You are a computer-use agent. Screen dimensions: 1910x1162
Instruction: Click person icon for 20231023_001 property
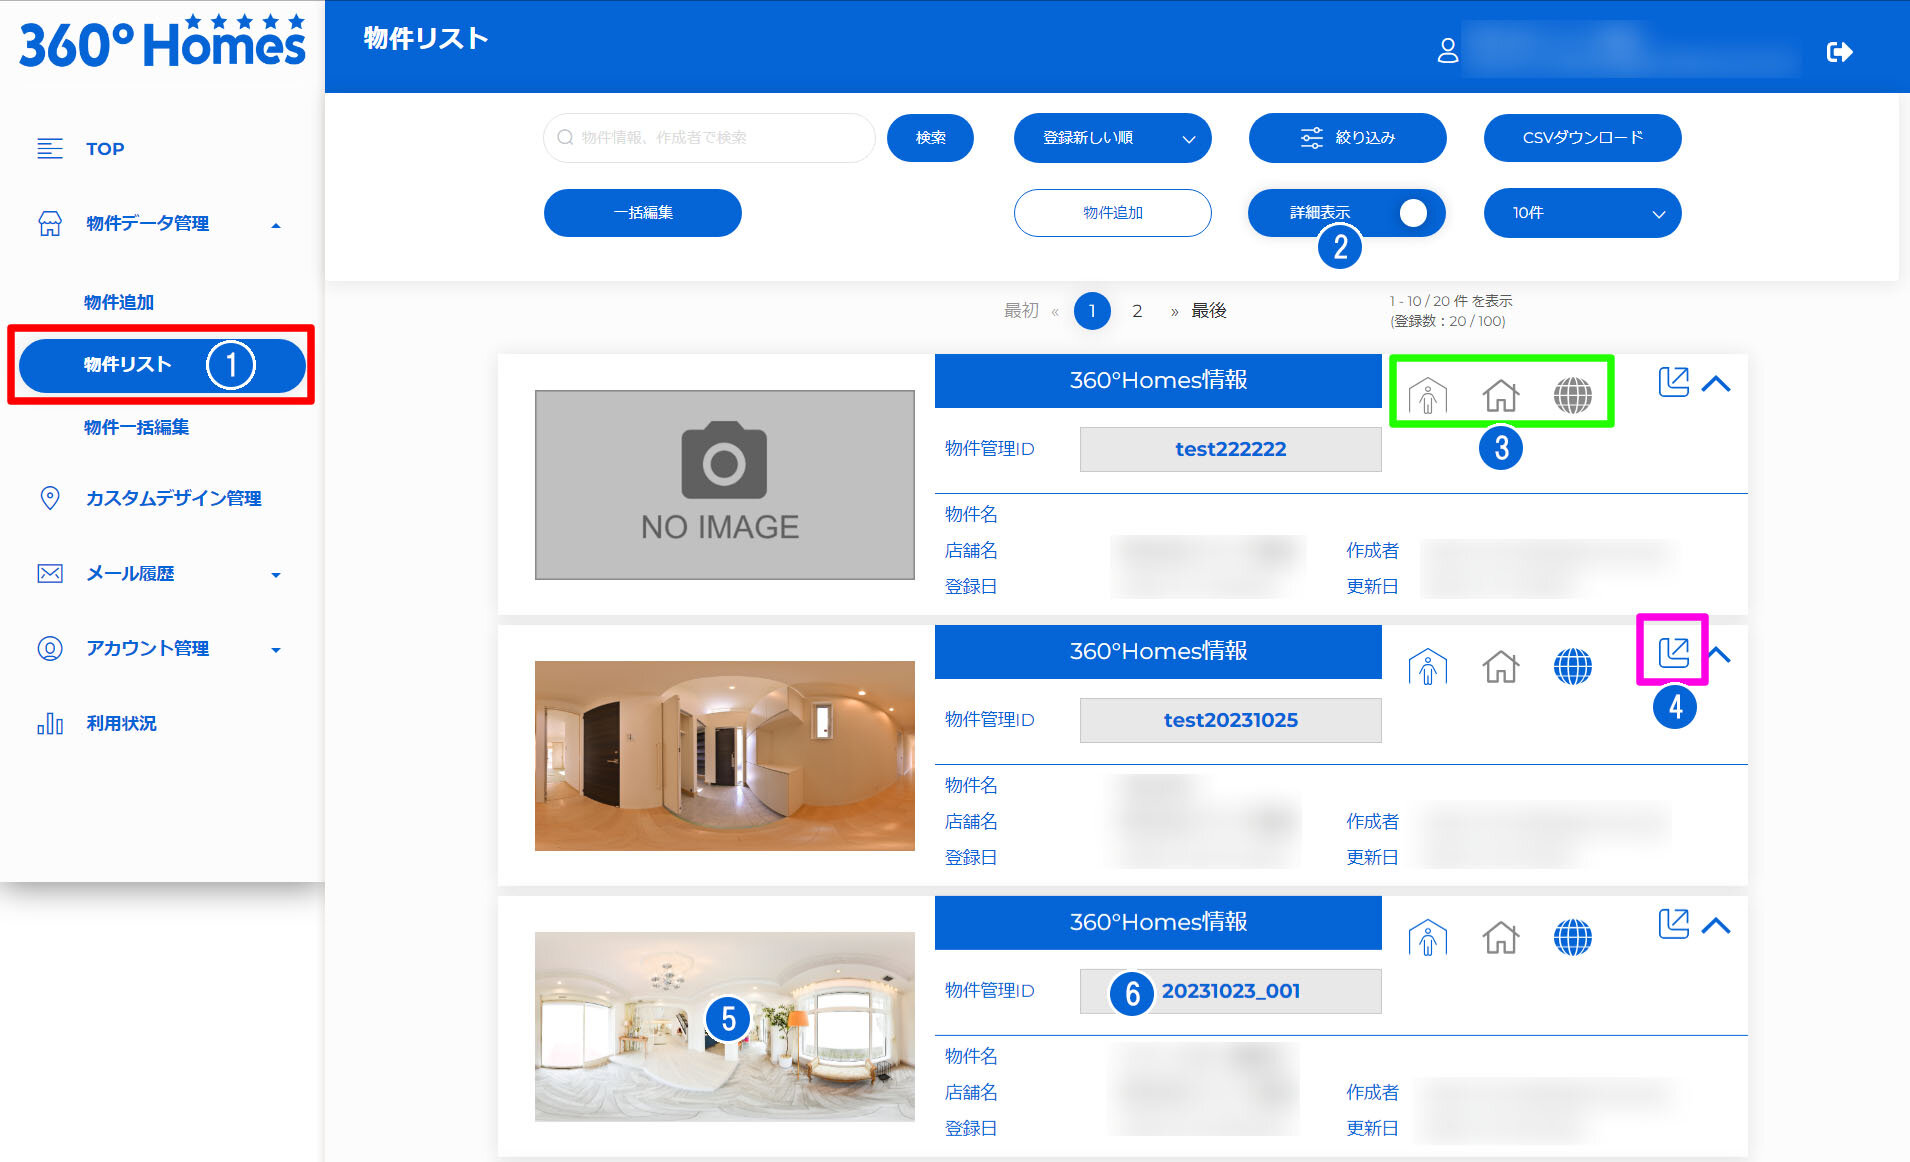(x=1427, y=938)
